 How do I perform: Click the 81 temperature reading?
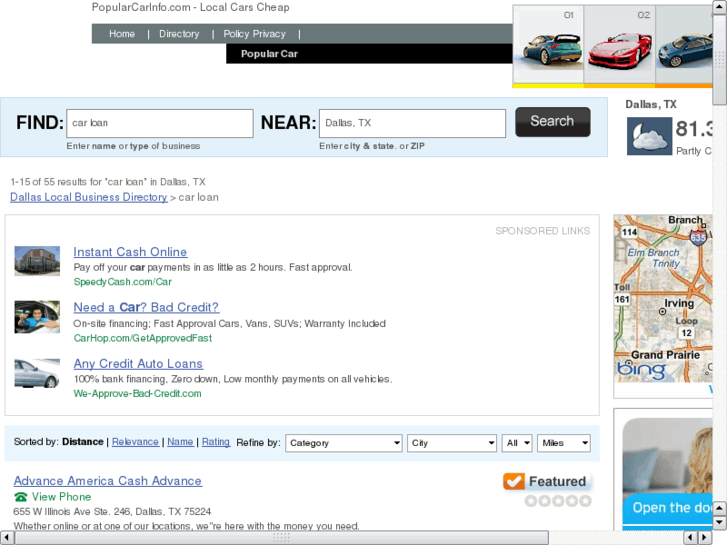tap(694, 129)
